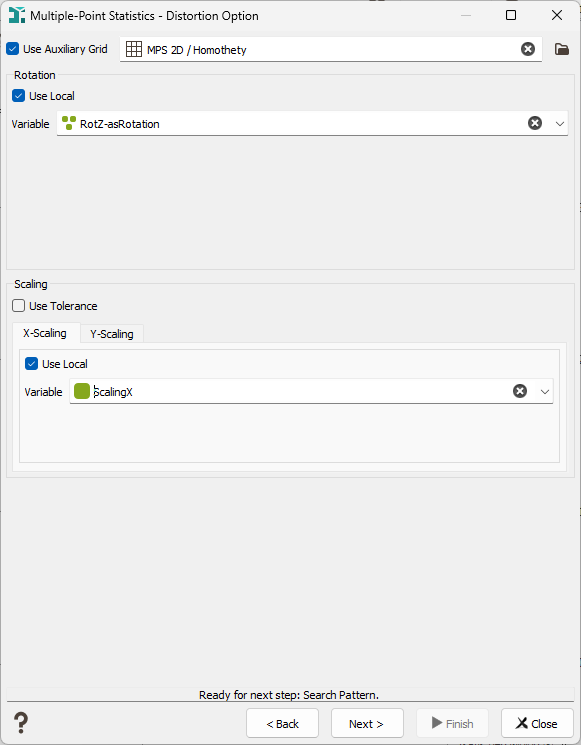Click the green ScalingX color swatch
The image size is (581, 745).
[x=82, y=391]
